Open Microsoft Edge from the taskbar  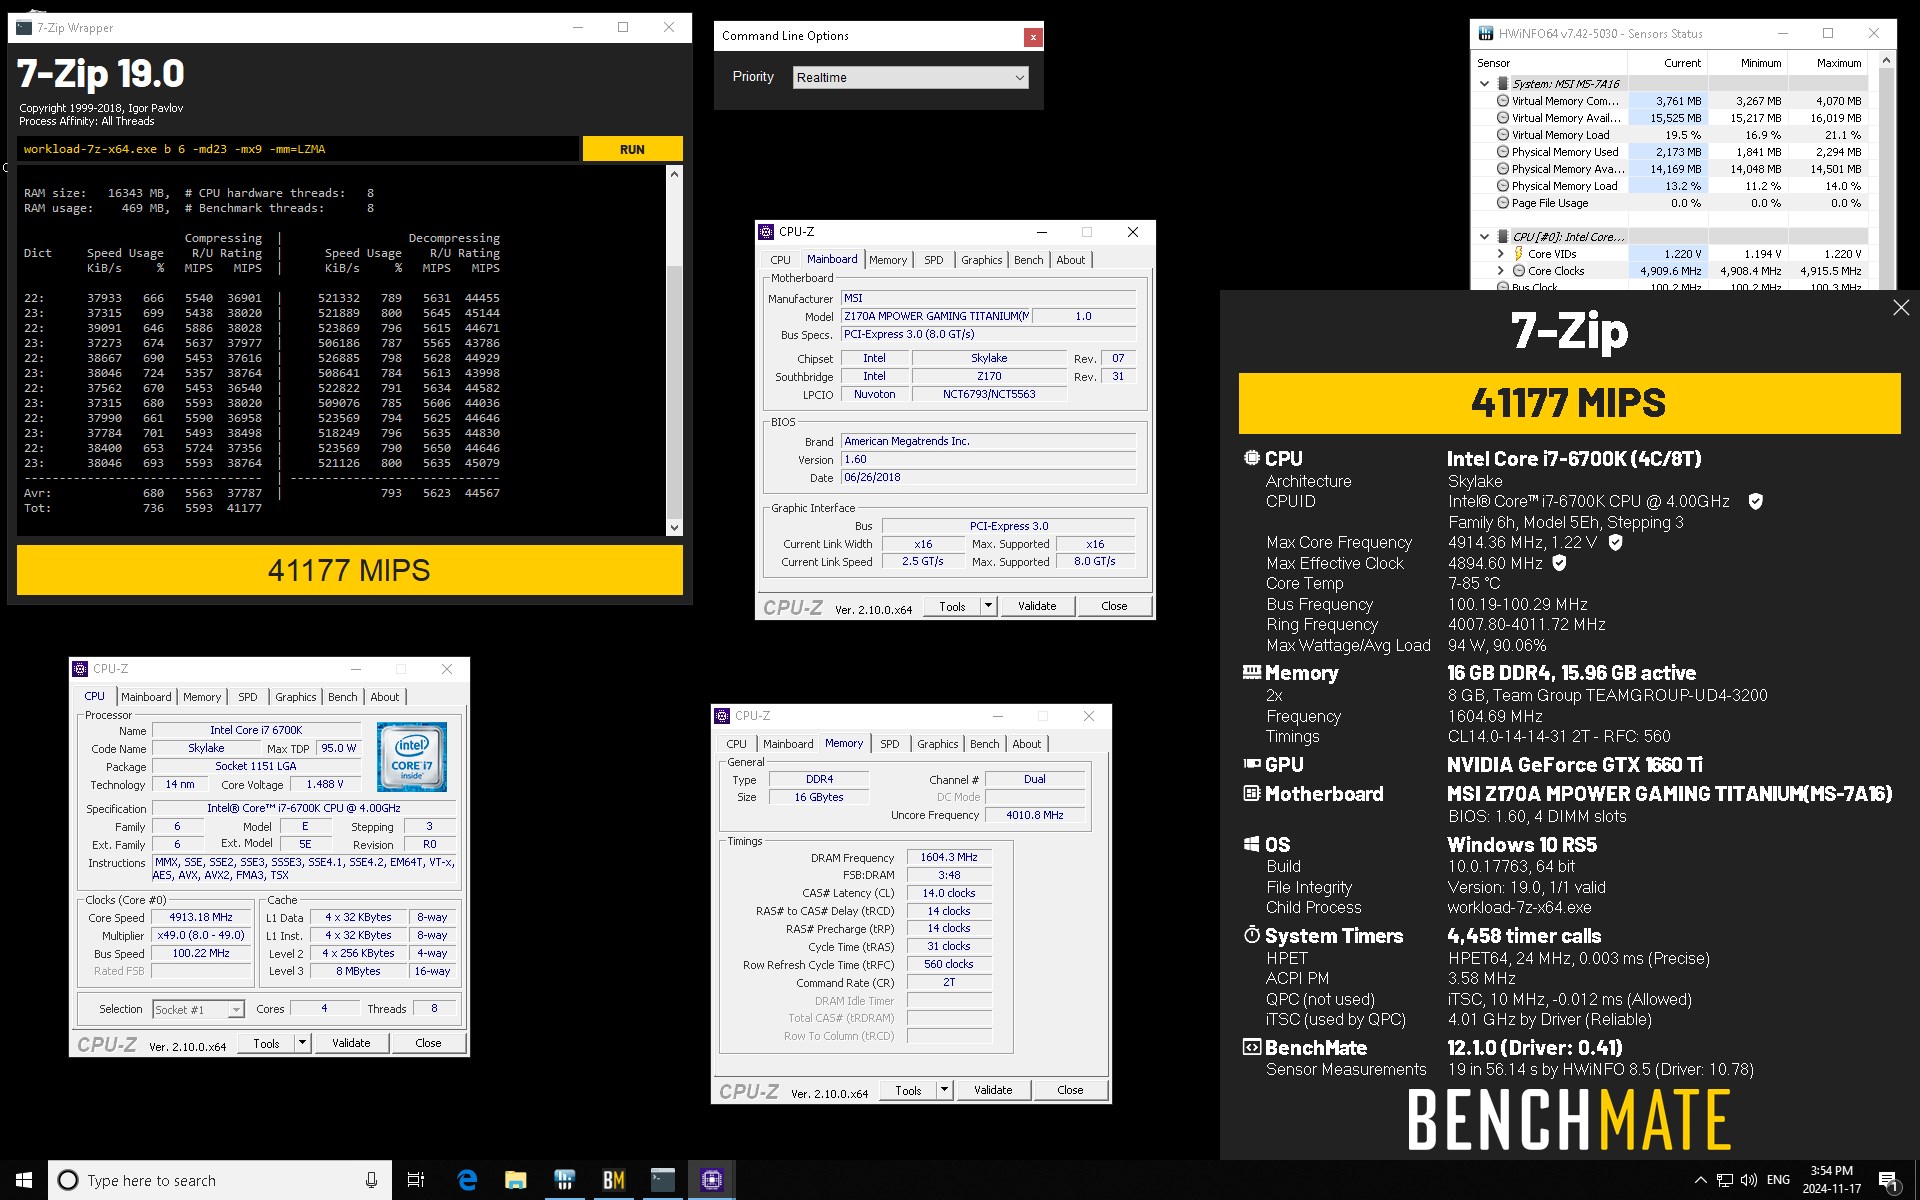tap(466, 1180)
